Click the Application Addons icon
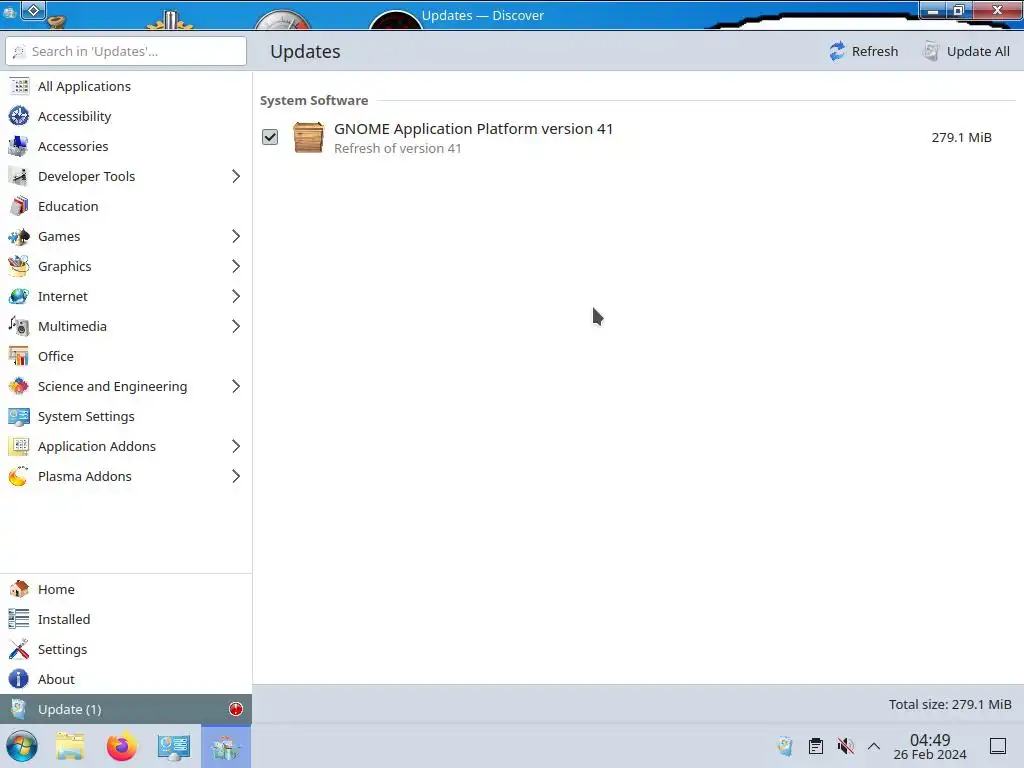Viewport: 1024px width, 768px height. click(19, 447)
